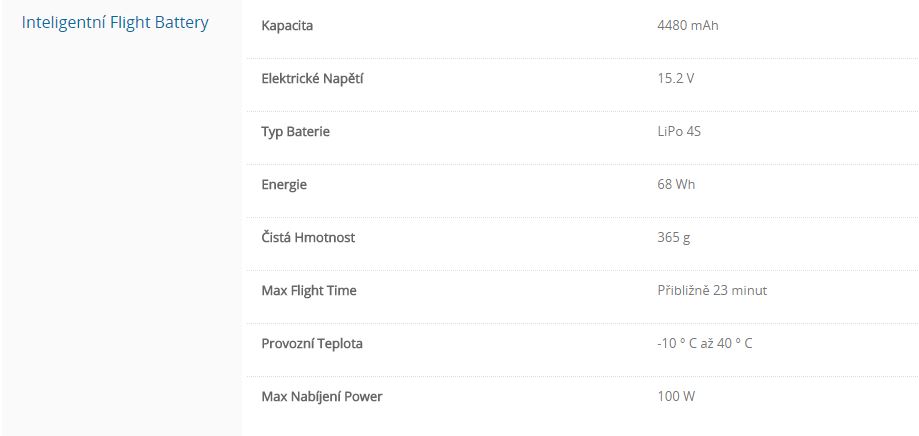Click the dotted divider below the Kapacita row

pos(580,58)
